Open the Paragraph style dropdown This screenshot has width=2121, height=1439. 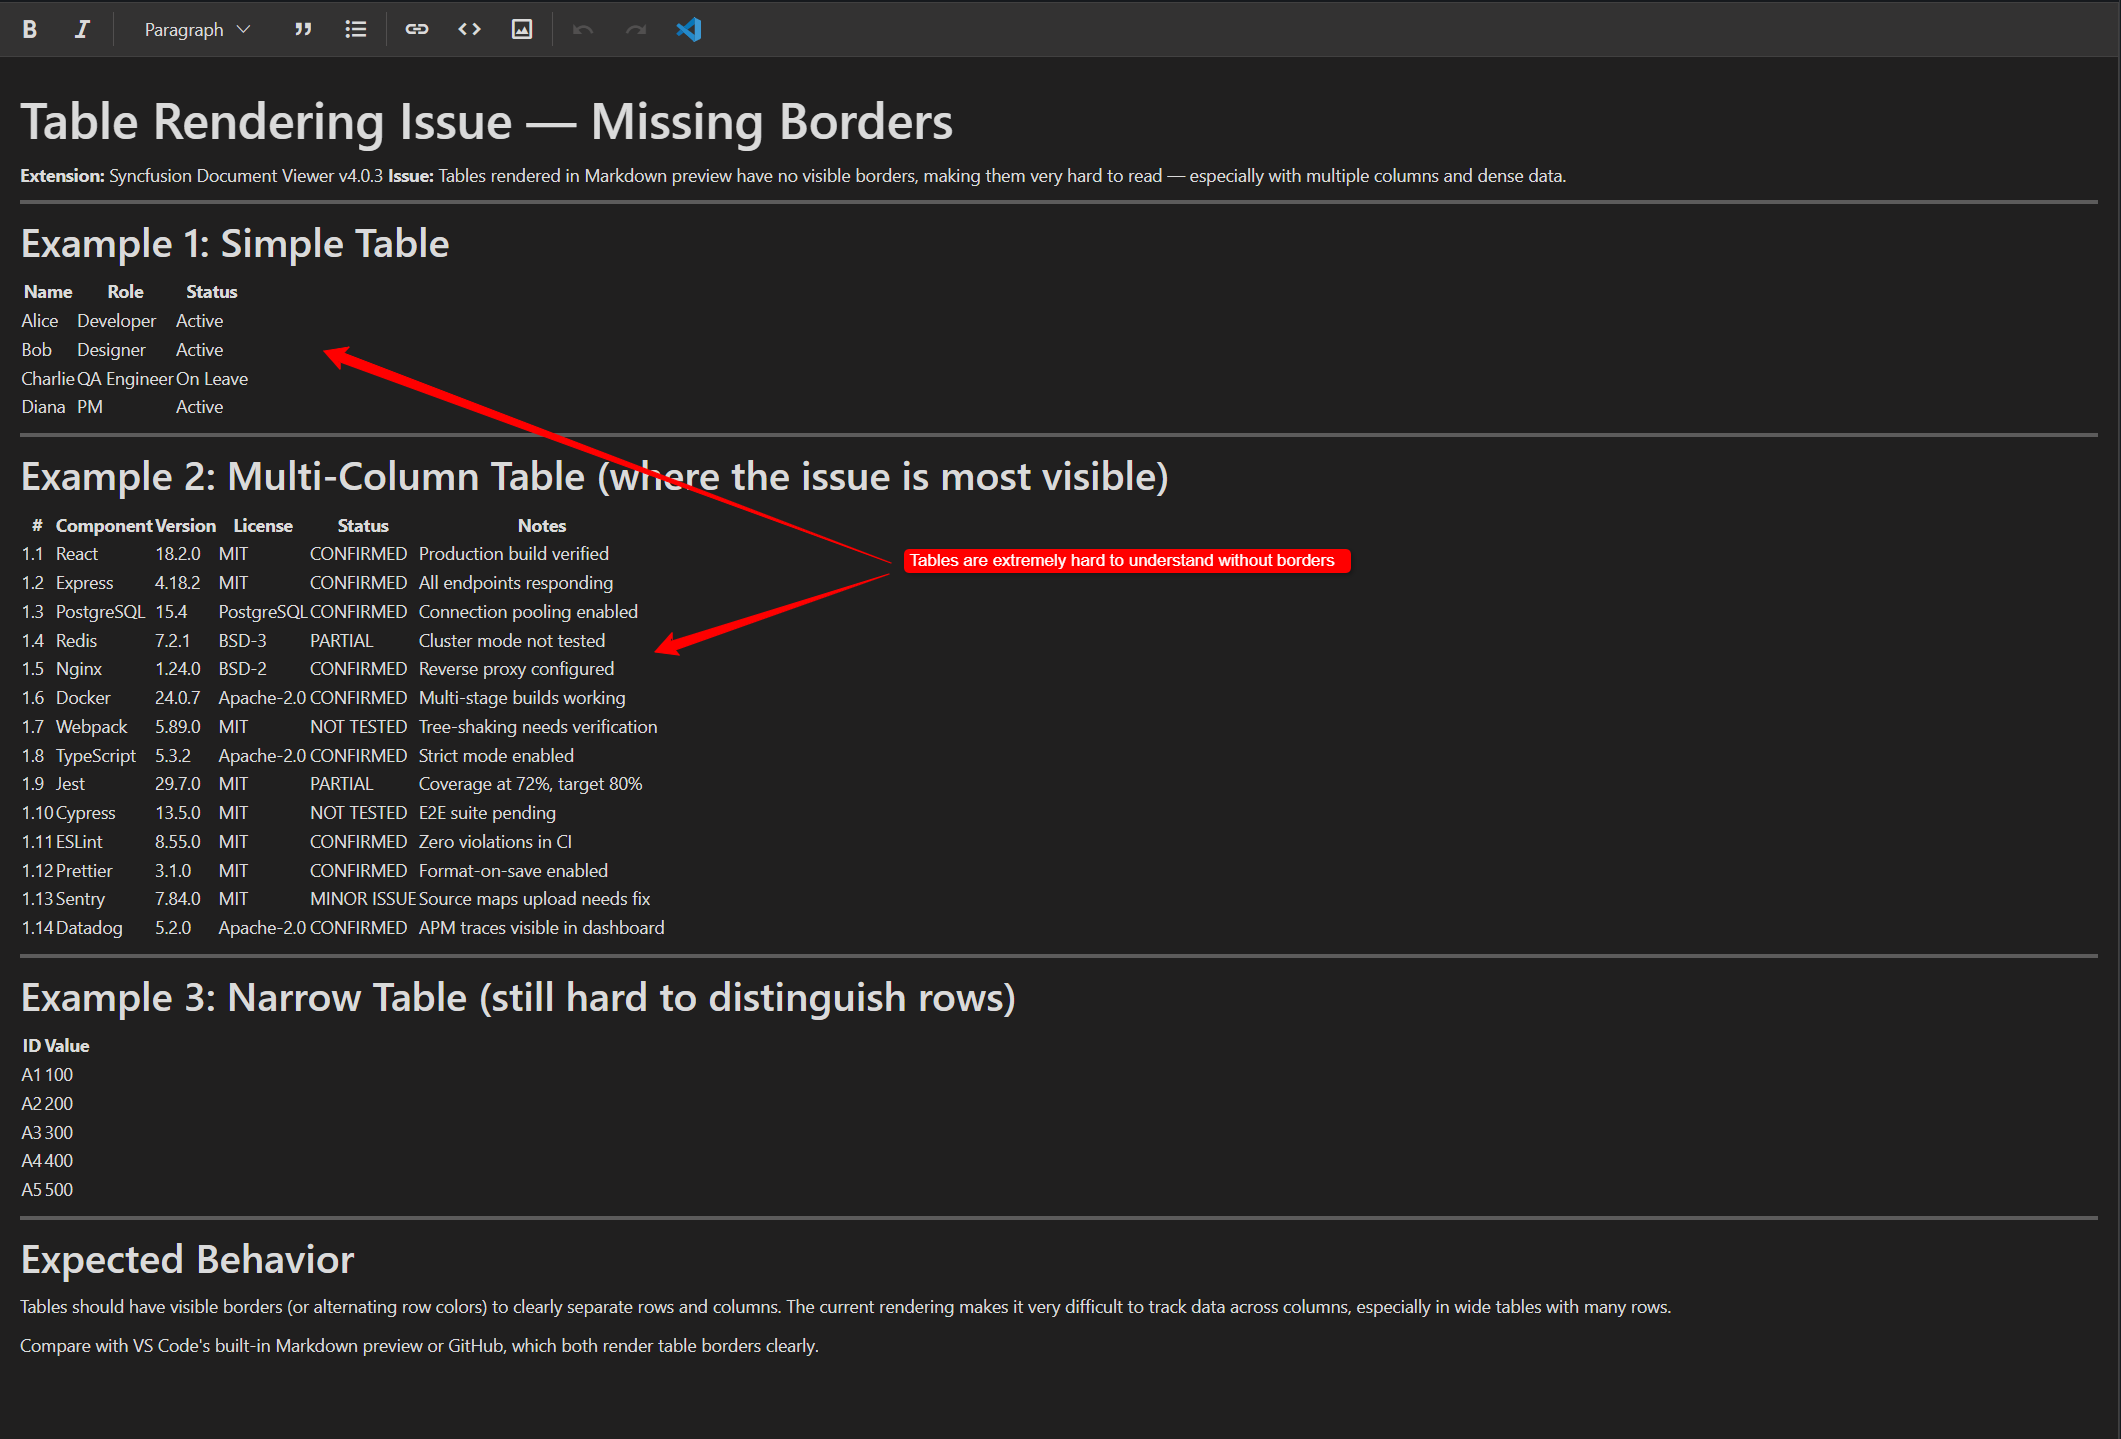point(197,29)
